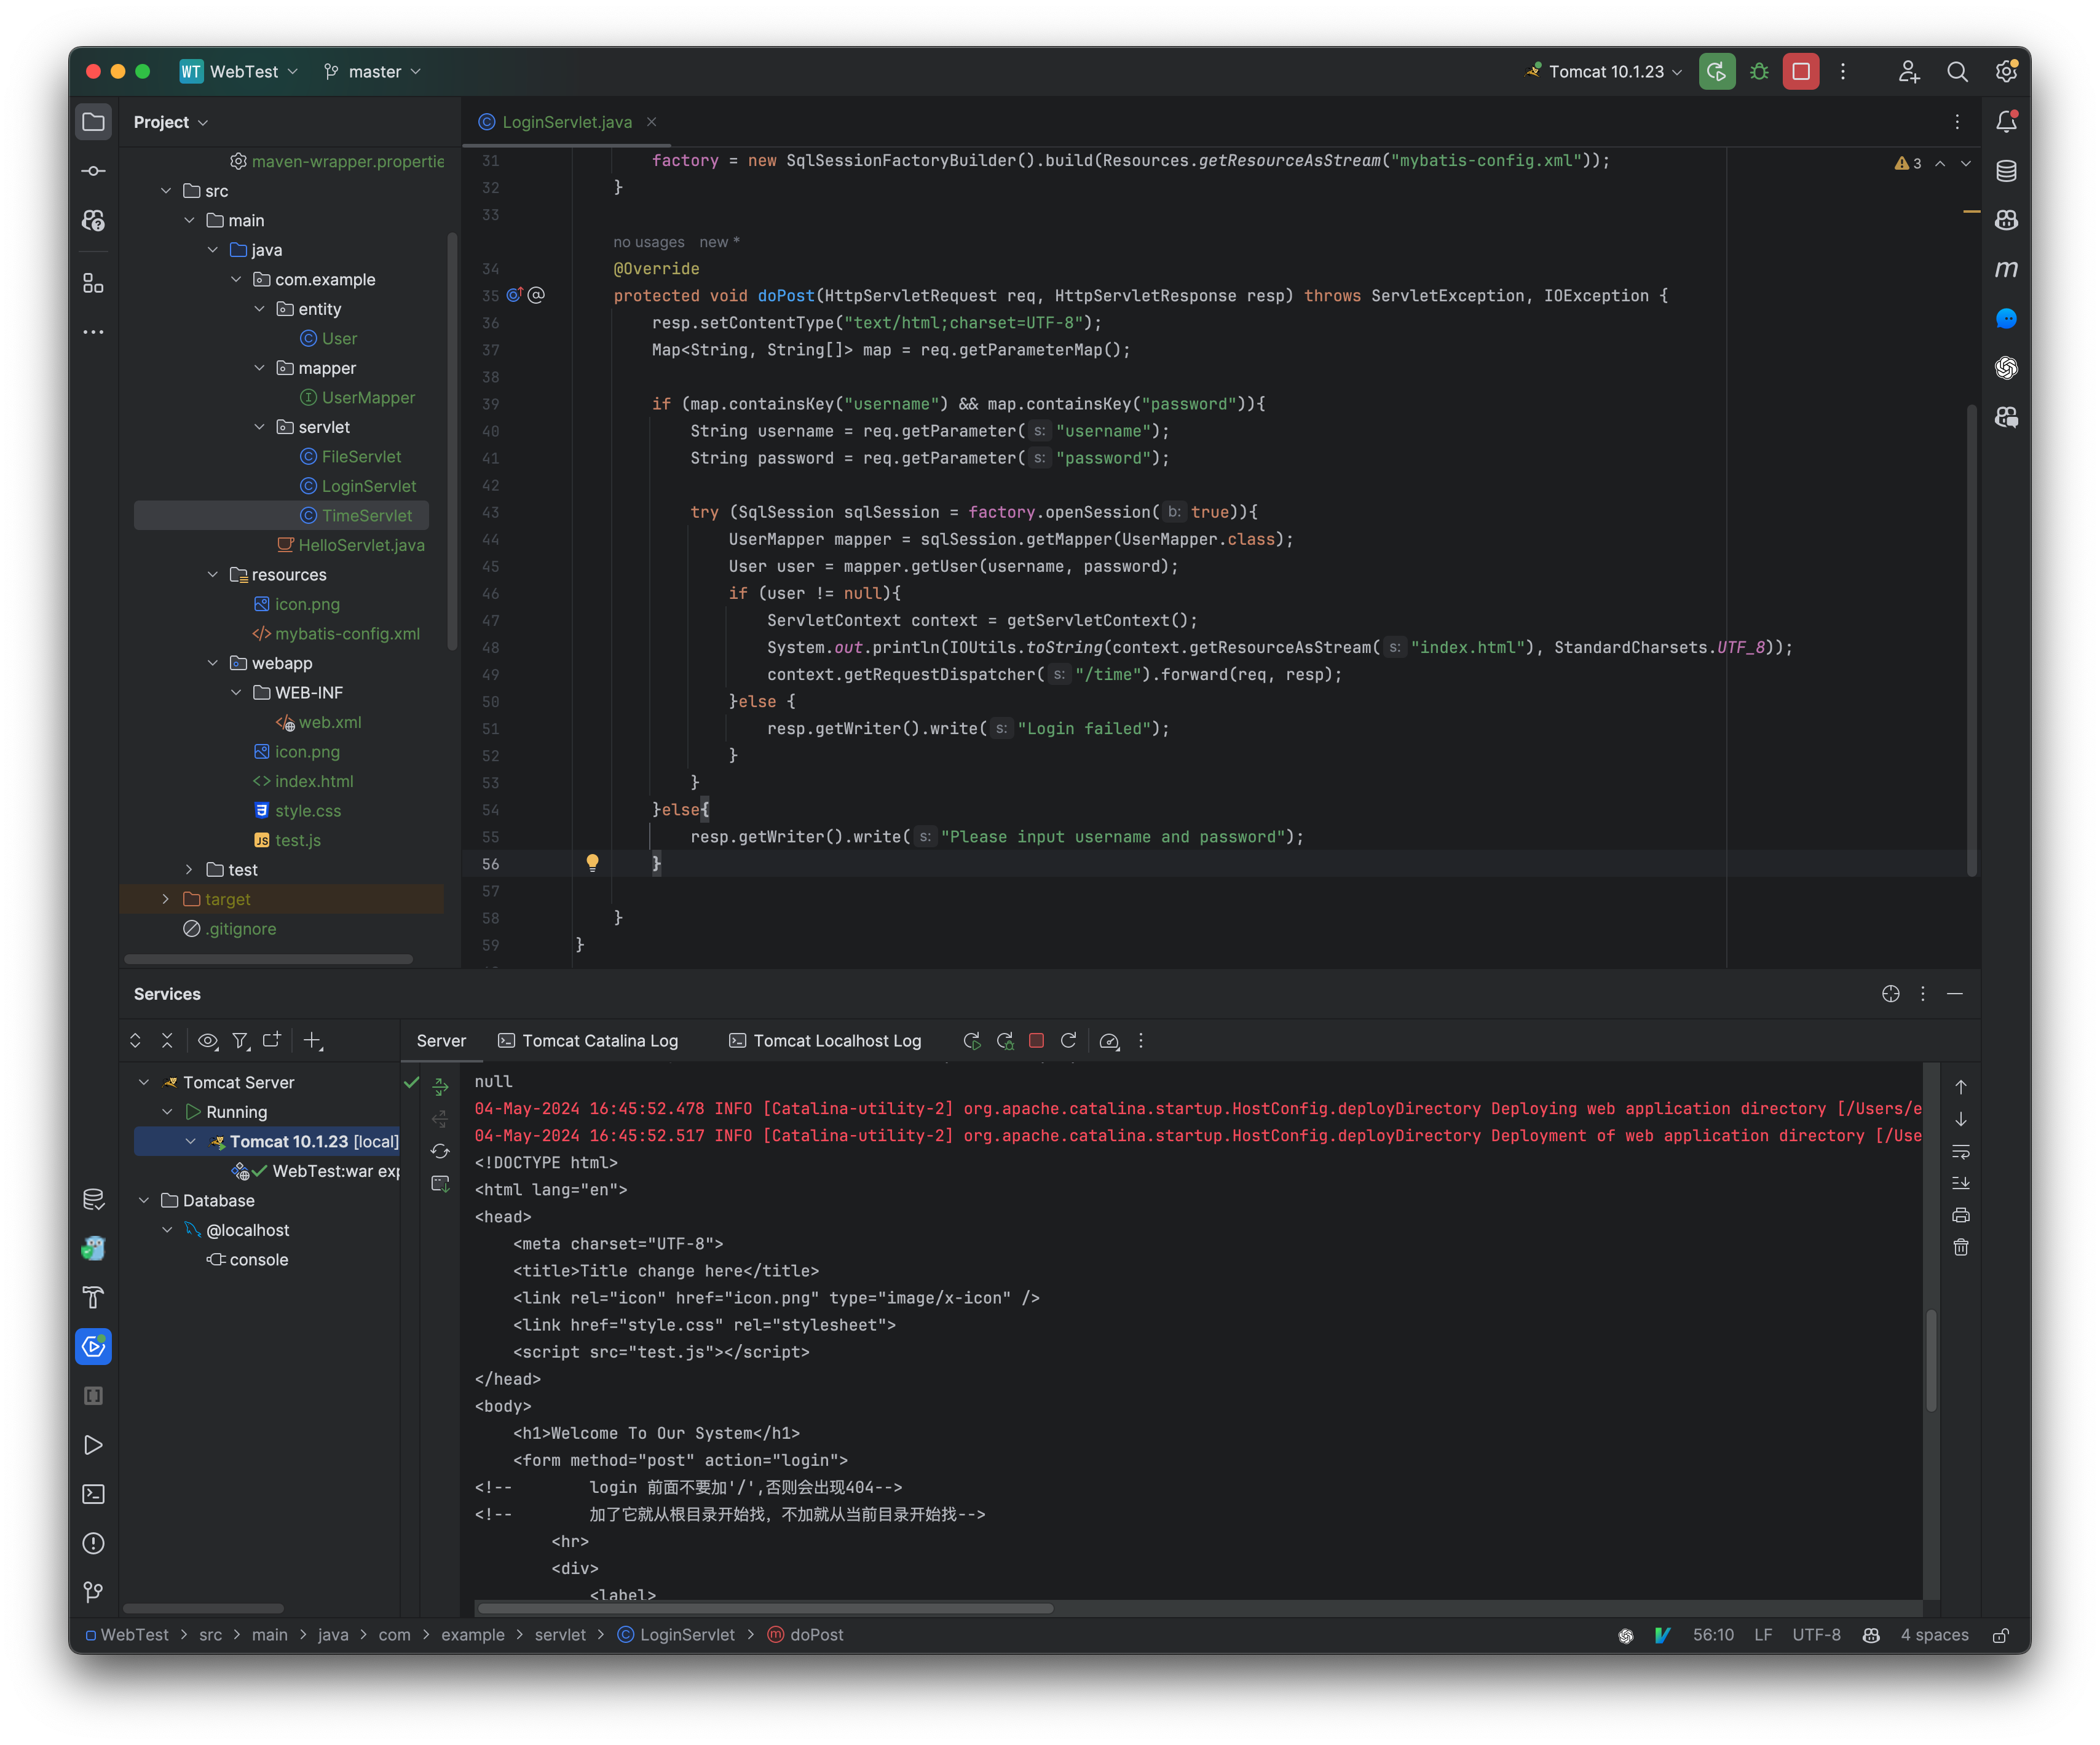Collapse the servlet package in the Project tree

point(260,427)
